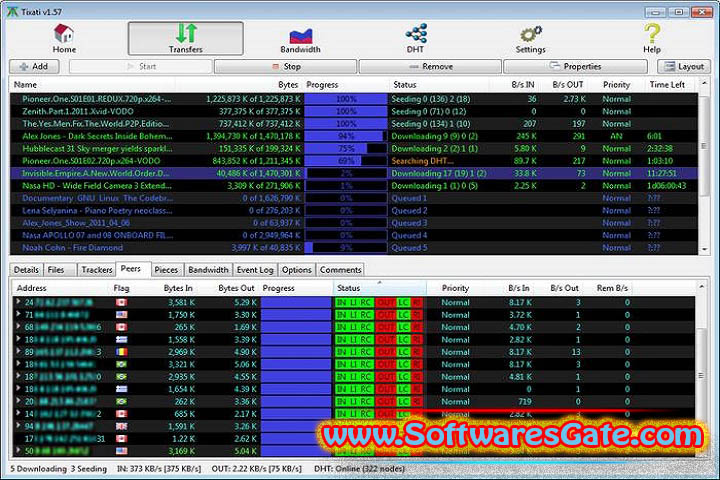Sort peers by Status column header
This screenshot has width=720, height=480.
tap(380, 288)
